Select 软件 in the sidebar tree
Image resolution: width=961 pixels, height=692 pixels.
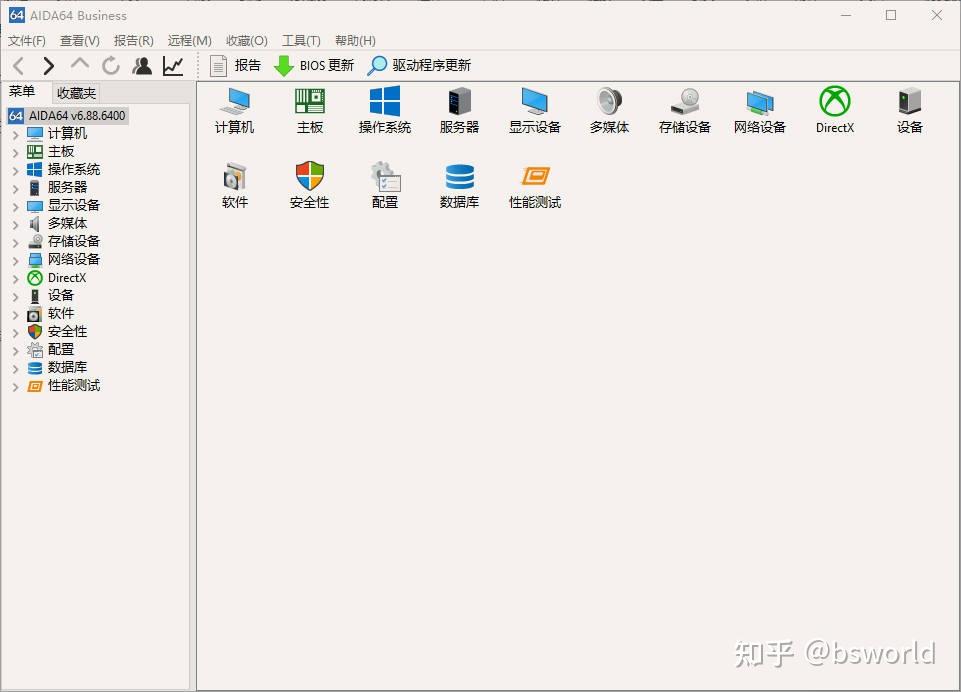[x=61, y=314]
